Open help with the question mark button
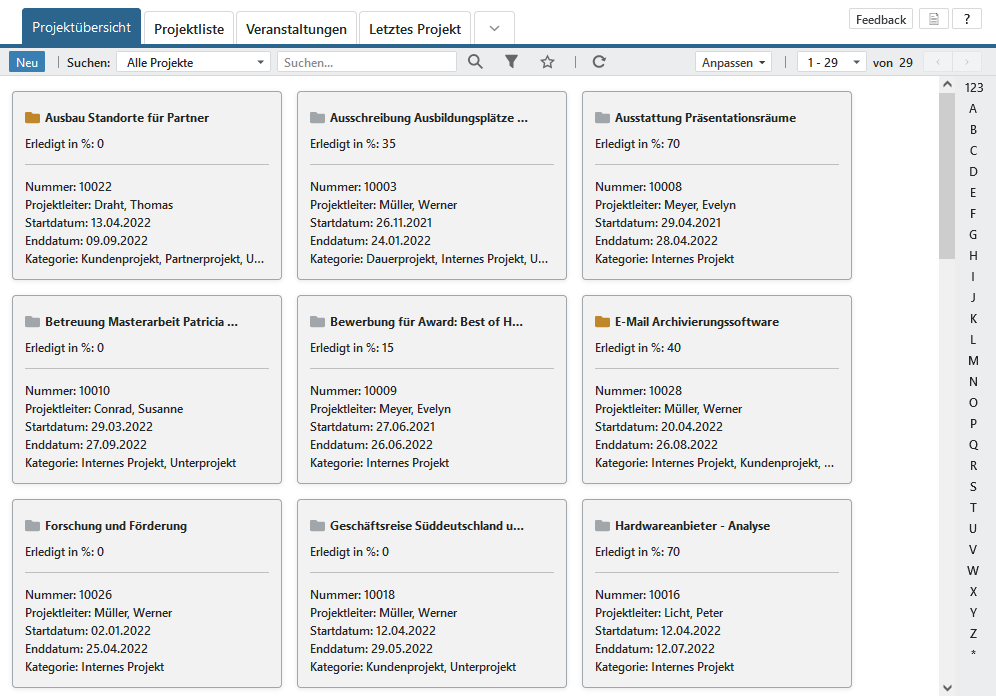Screen dimensions: 996x696 966,19
